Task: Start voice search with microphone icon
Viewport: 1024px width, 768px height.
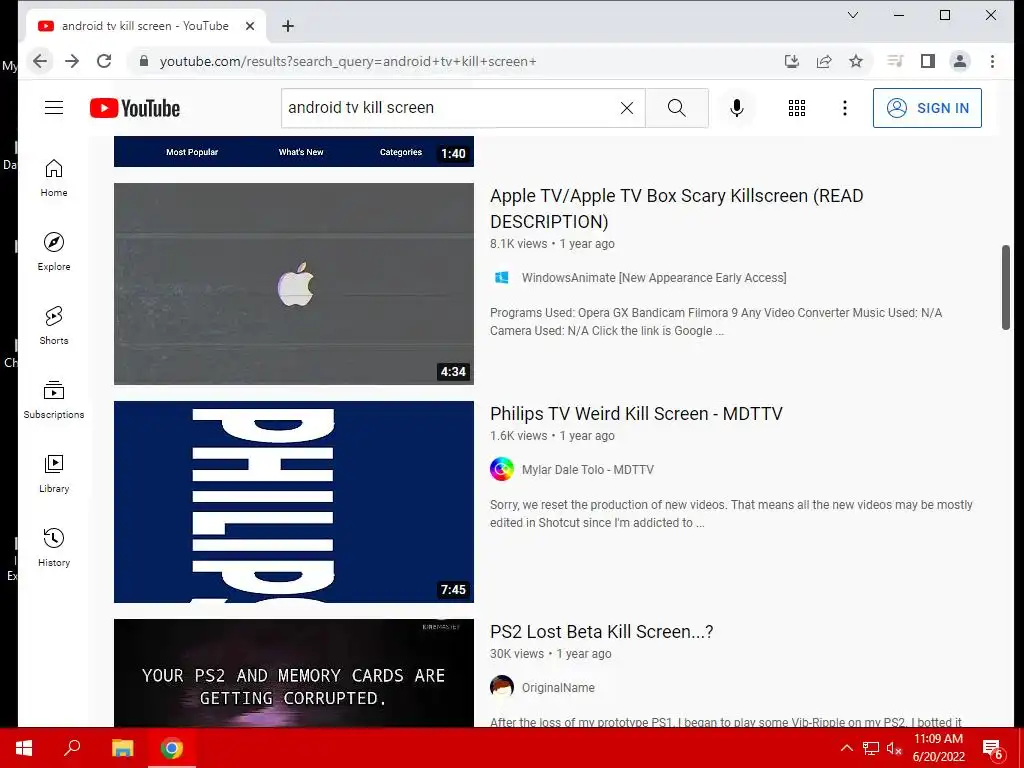Action: point(737,108)
